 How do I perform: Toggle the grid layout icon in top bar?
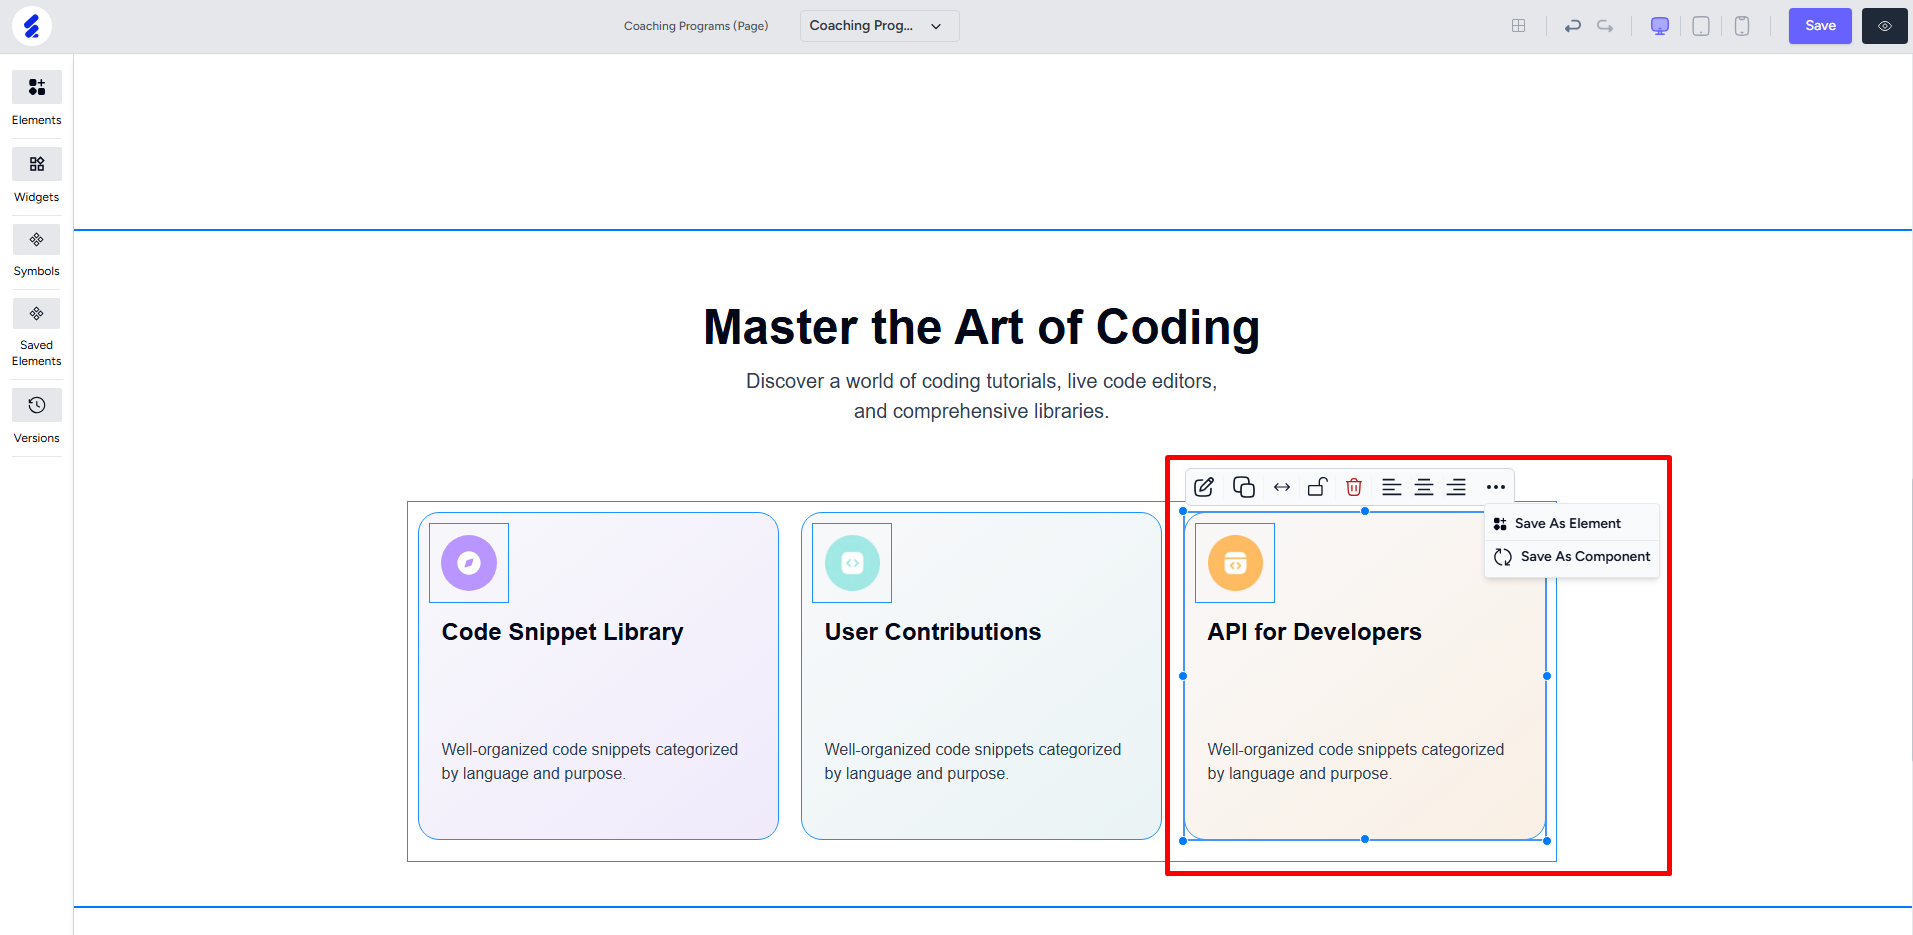[x=1518, y=26]
